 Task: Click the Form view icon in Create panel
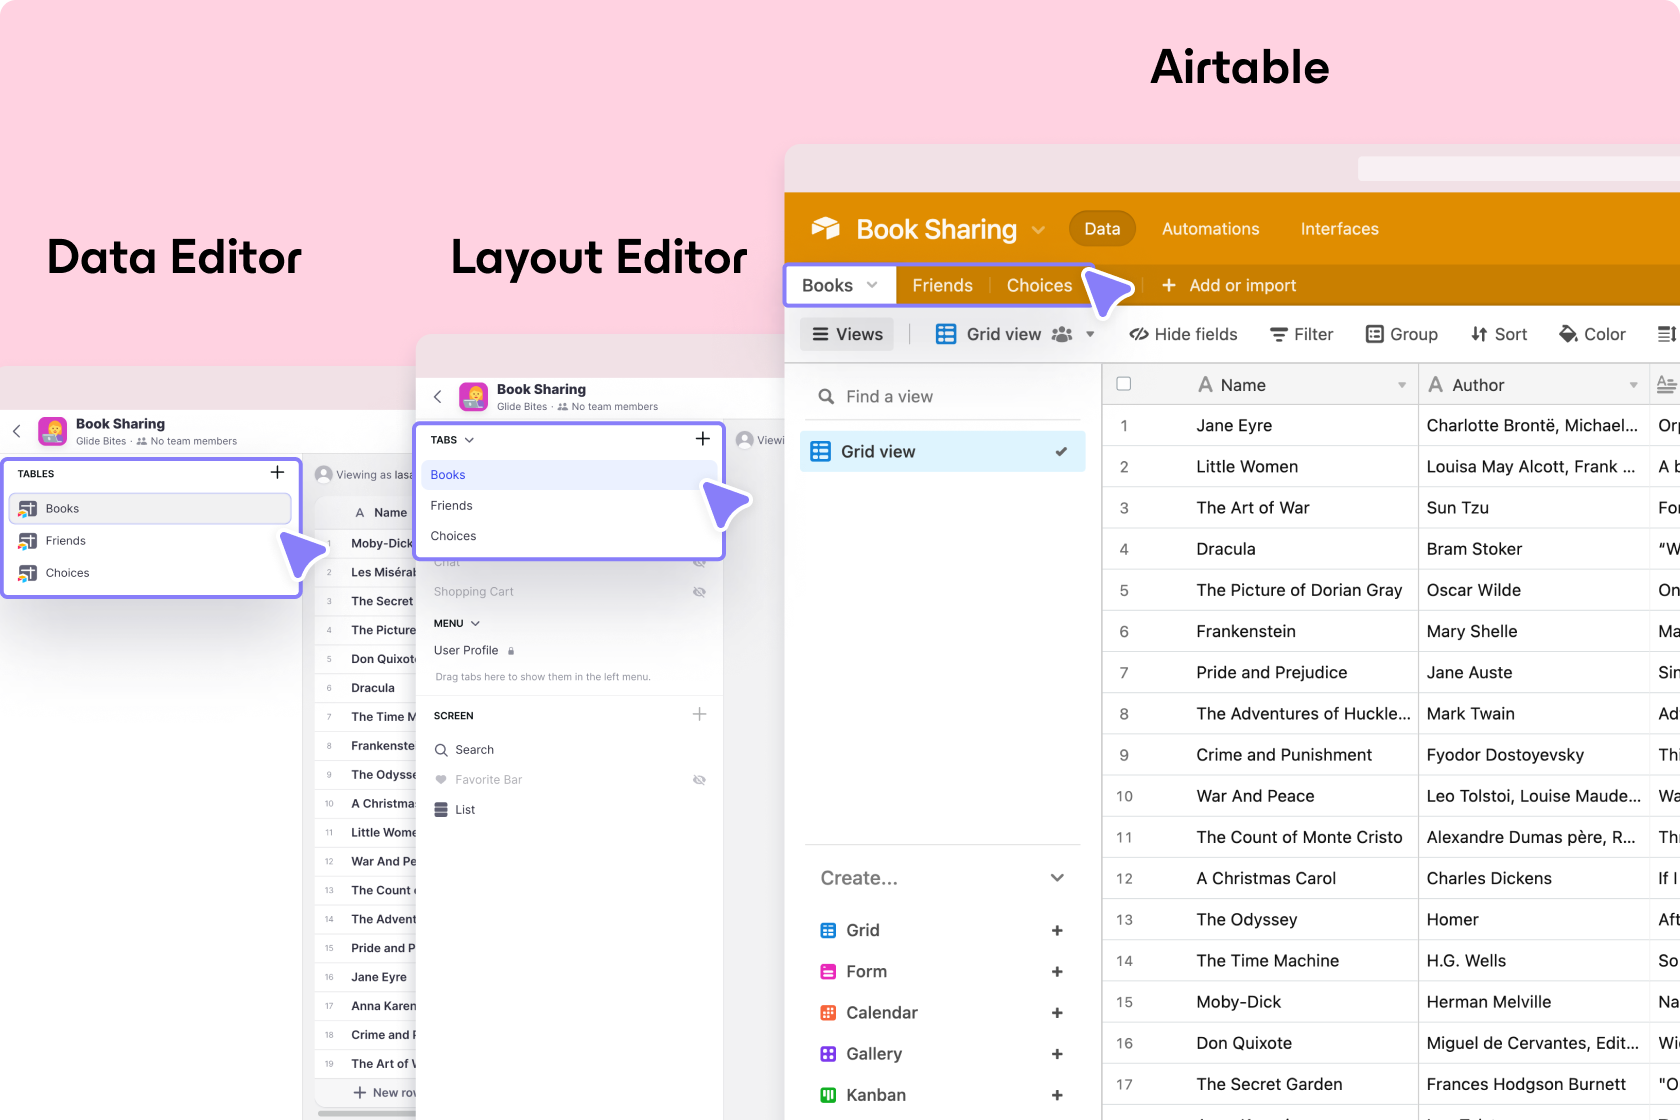pyautogui.click(x=827, y=971)
